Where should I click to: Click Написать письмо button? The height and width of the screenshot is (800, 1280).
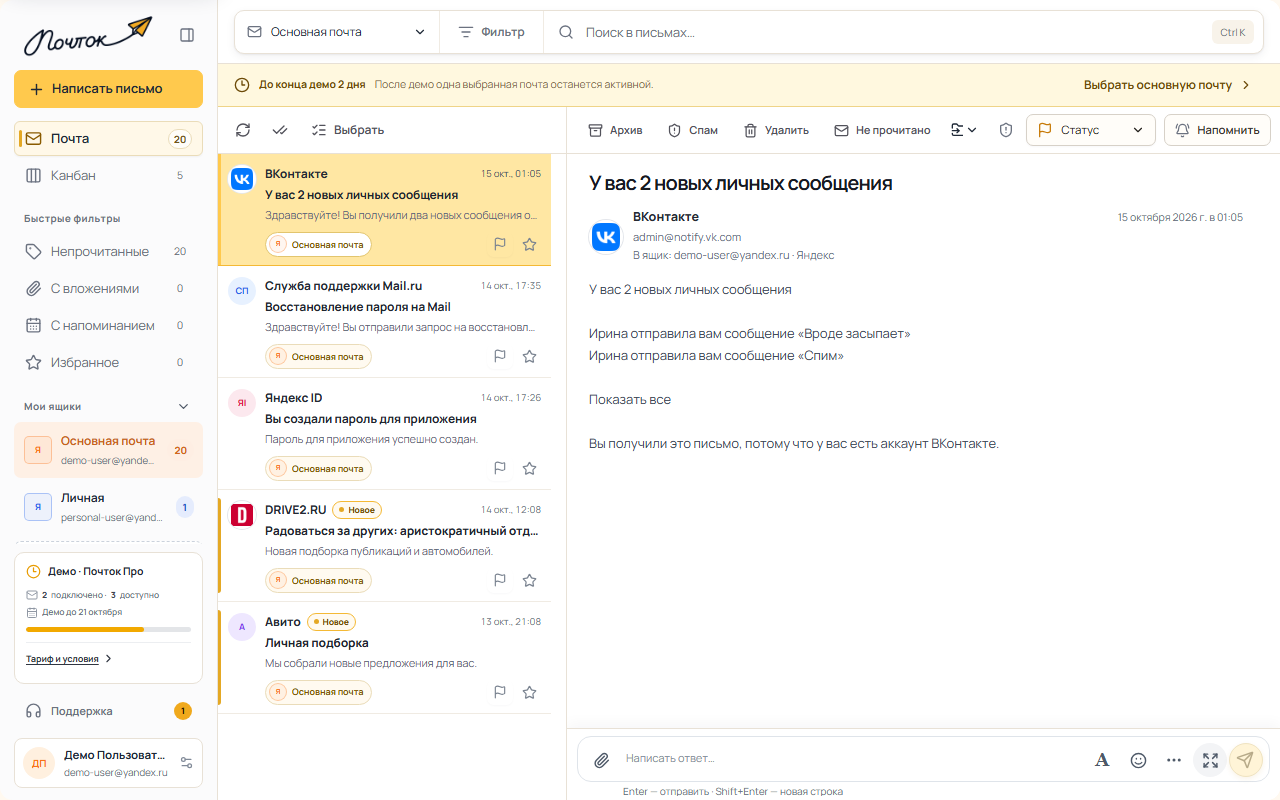click(108, 88)
